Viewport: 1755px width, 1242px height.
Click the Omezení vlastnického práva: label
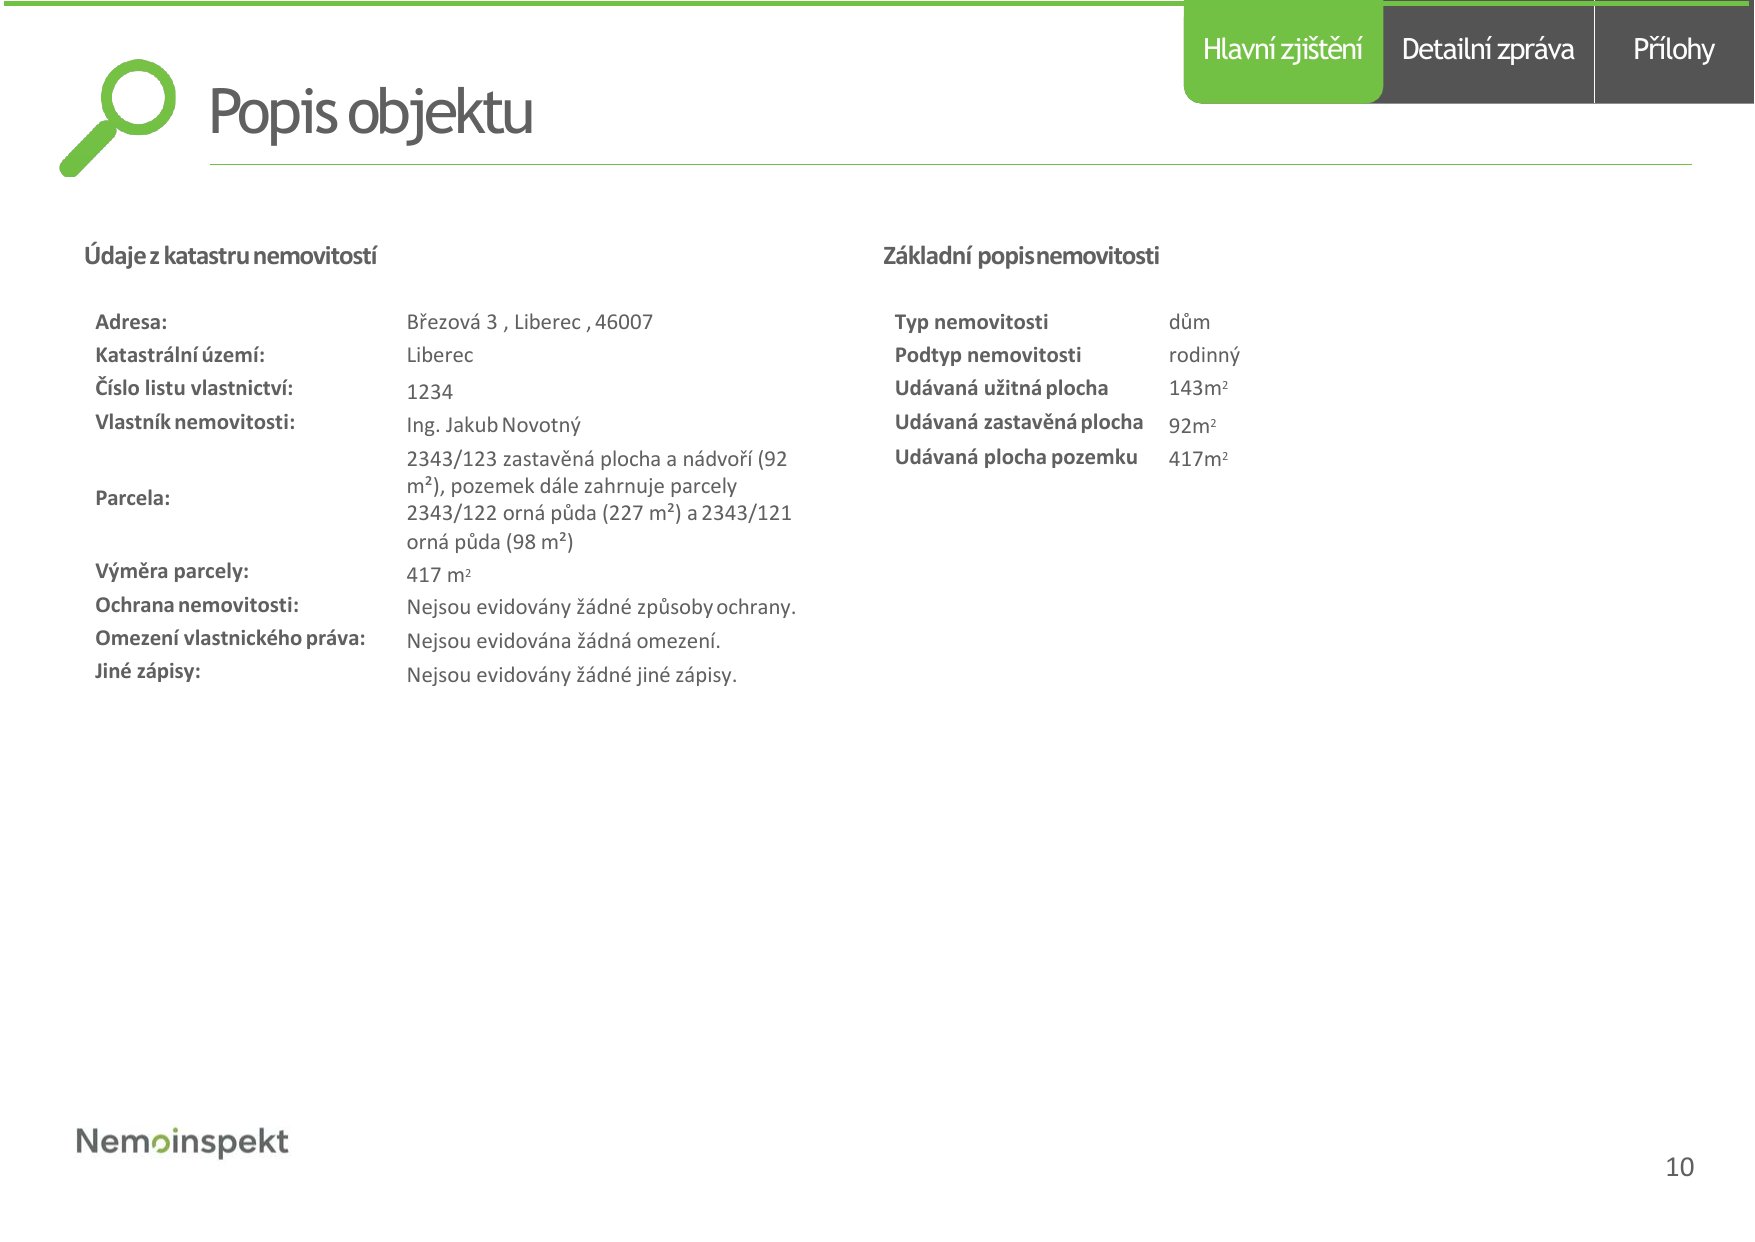[230, 638]
